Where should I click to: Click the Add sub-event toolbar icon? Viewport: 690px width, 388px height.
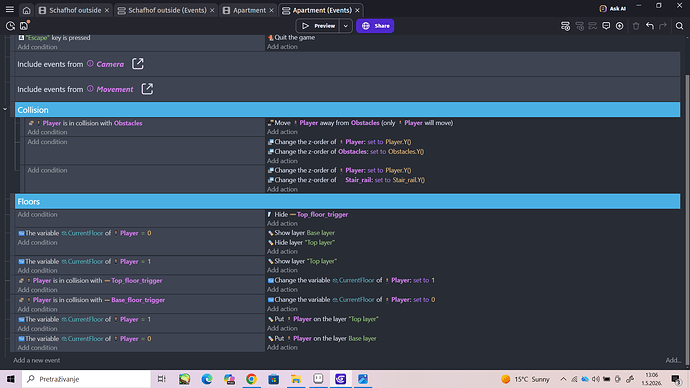coord(580,26)
